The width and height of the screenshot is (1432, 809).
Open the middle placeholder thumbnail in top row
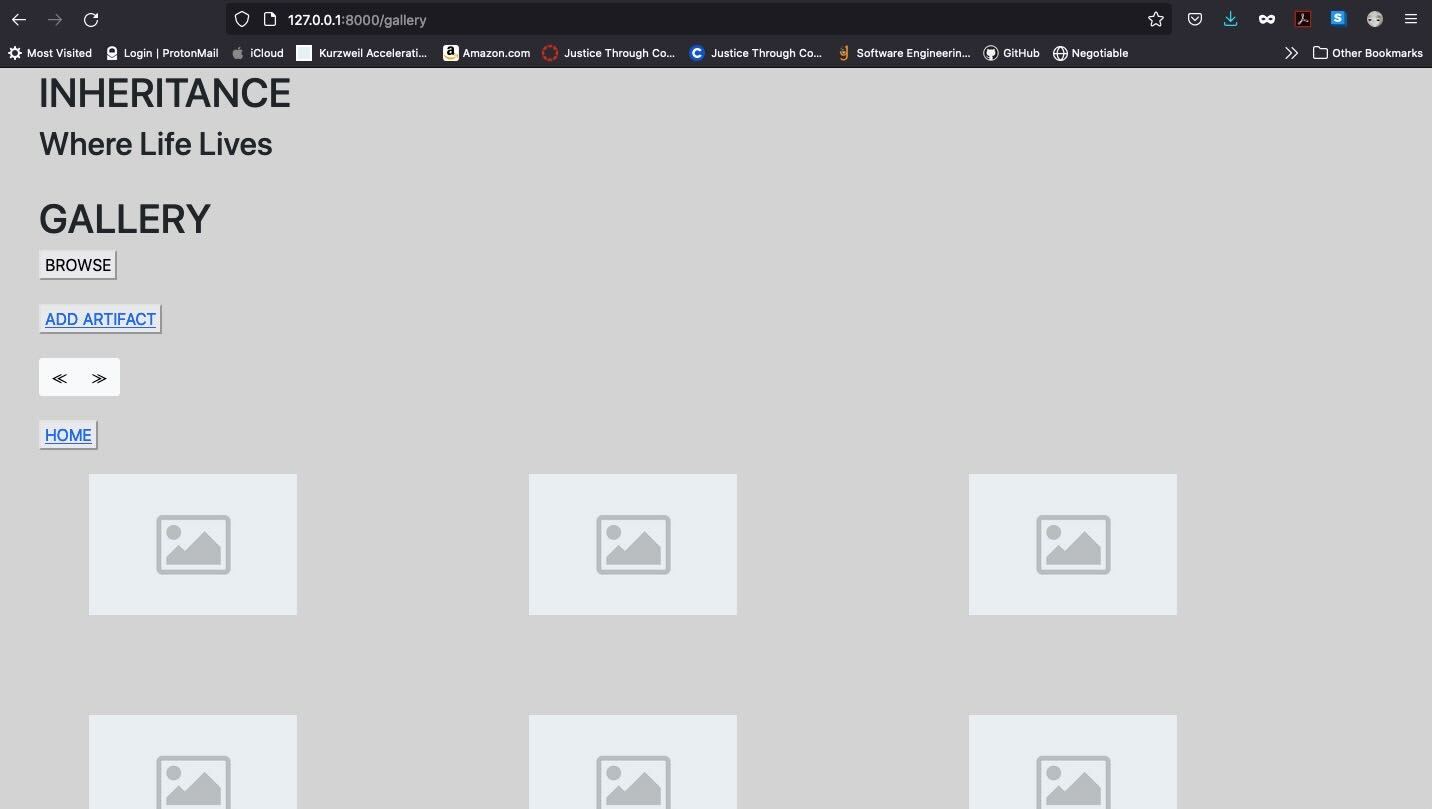pos(633,544)
